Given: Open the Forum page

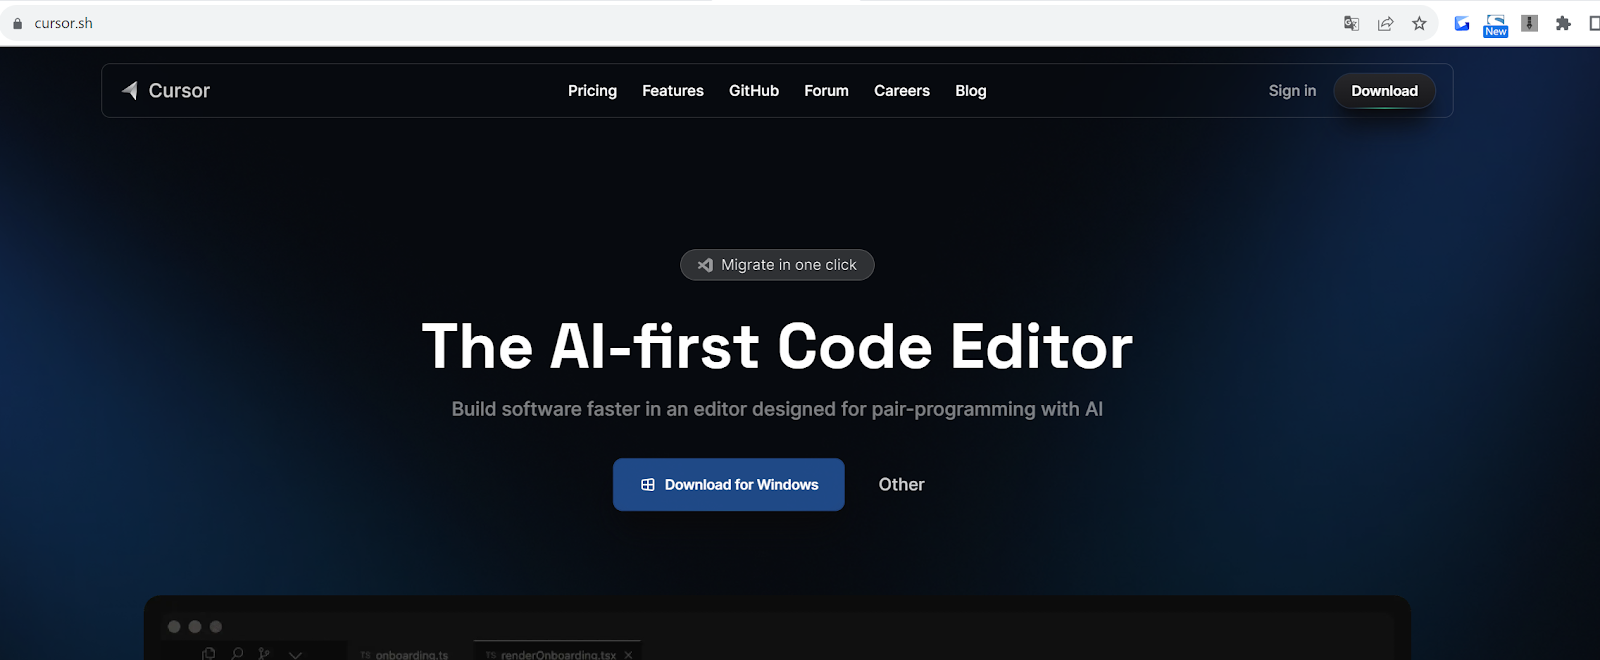Looking at the screenshot, I should 826,91.
